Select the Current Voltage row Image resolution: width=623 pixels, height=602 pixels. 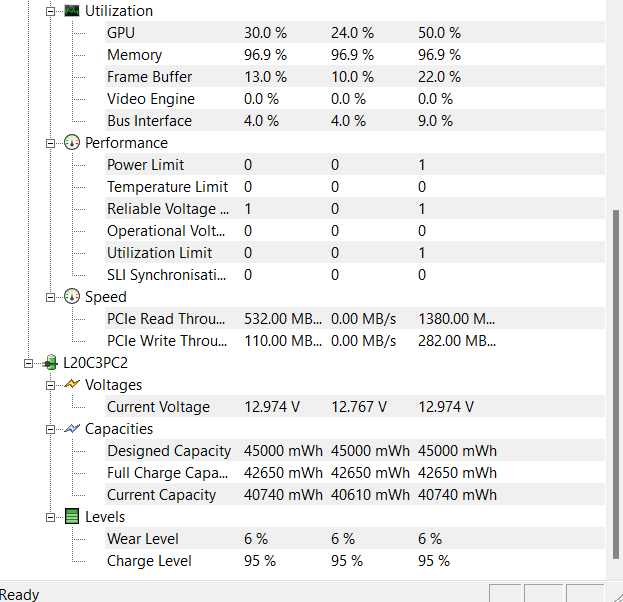pos(158,407)
